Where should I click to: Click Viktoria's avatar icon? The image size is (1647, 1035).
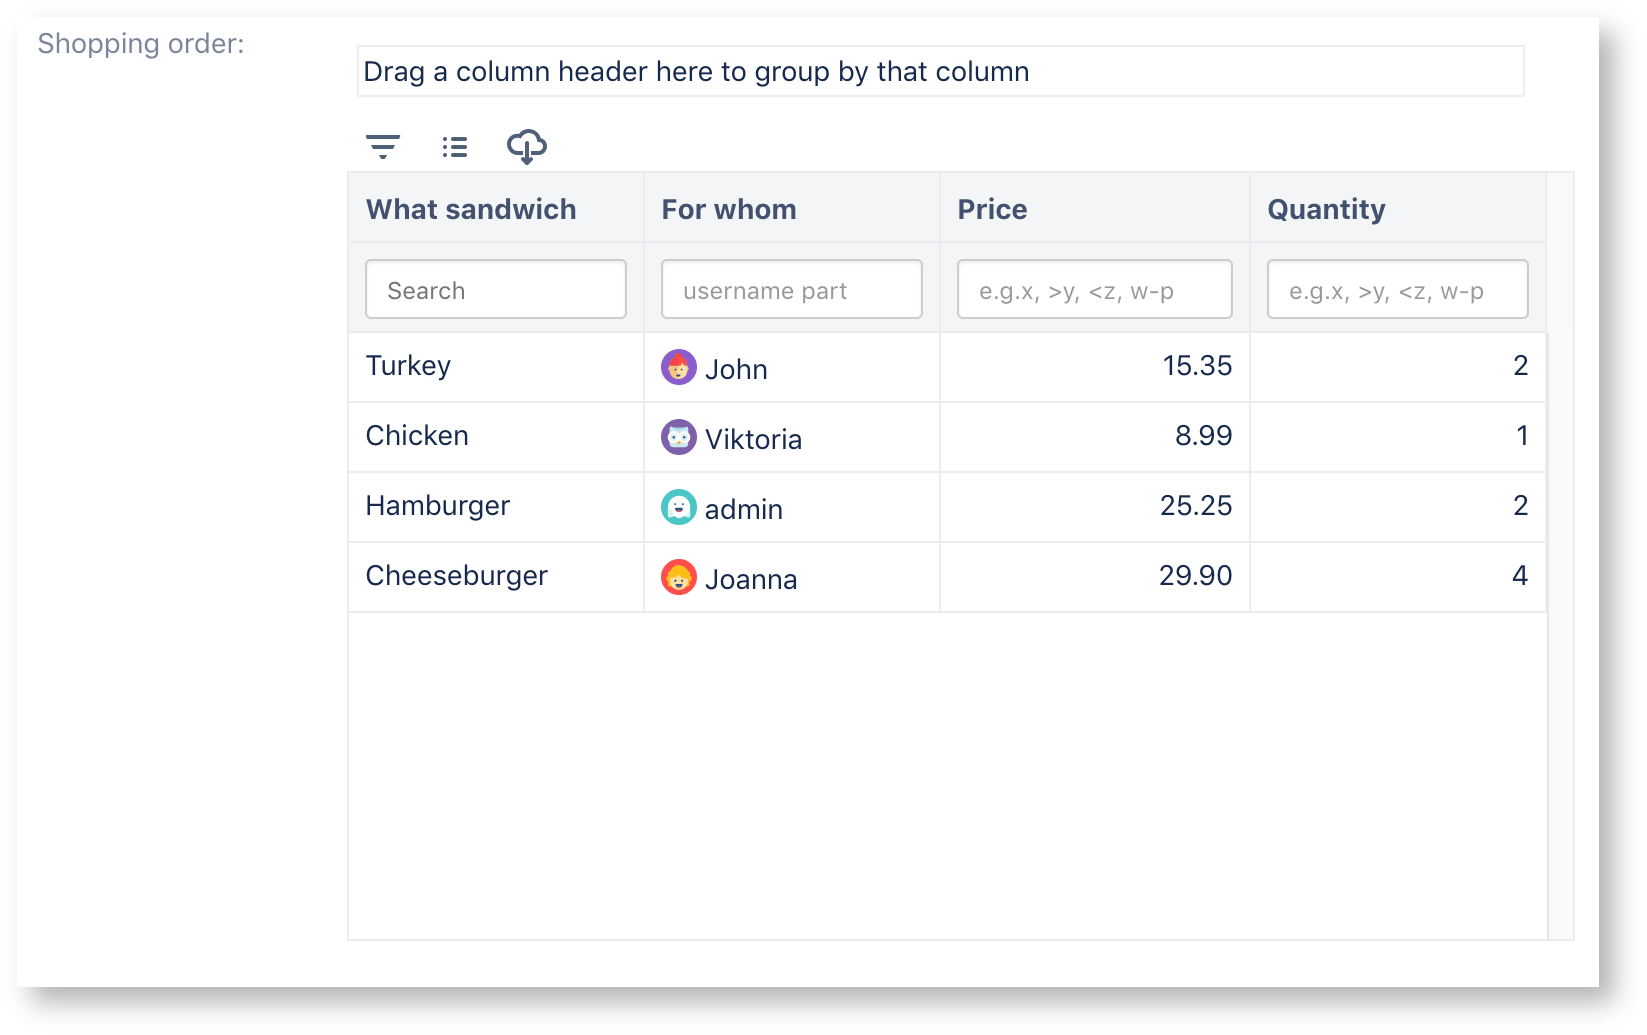679,437
